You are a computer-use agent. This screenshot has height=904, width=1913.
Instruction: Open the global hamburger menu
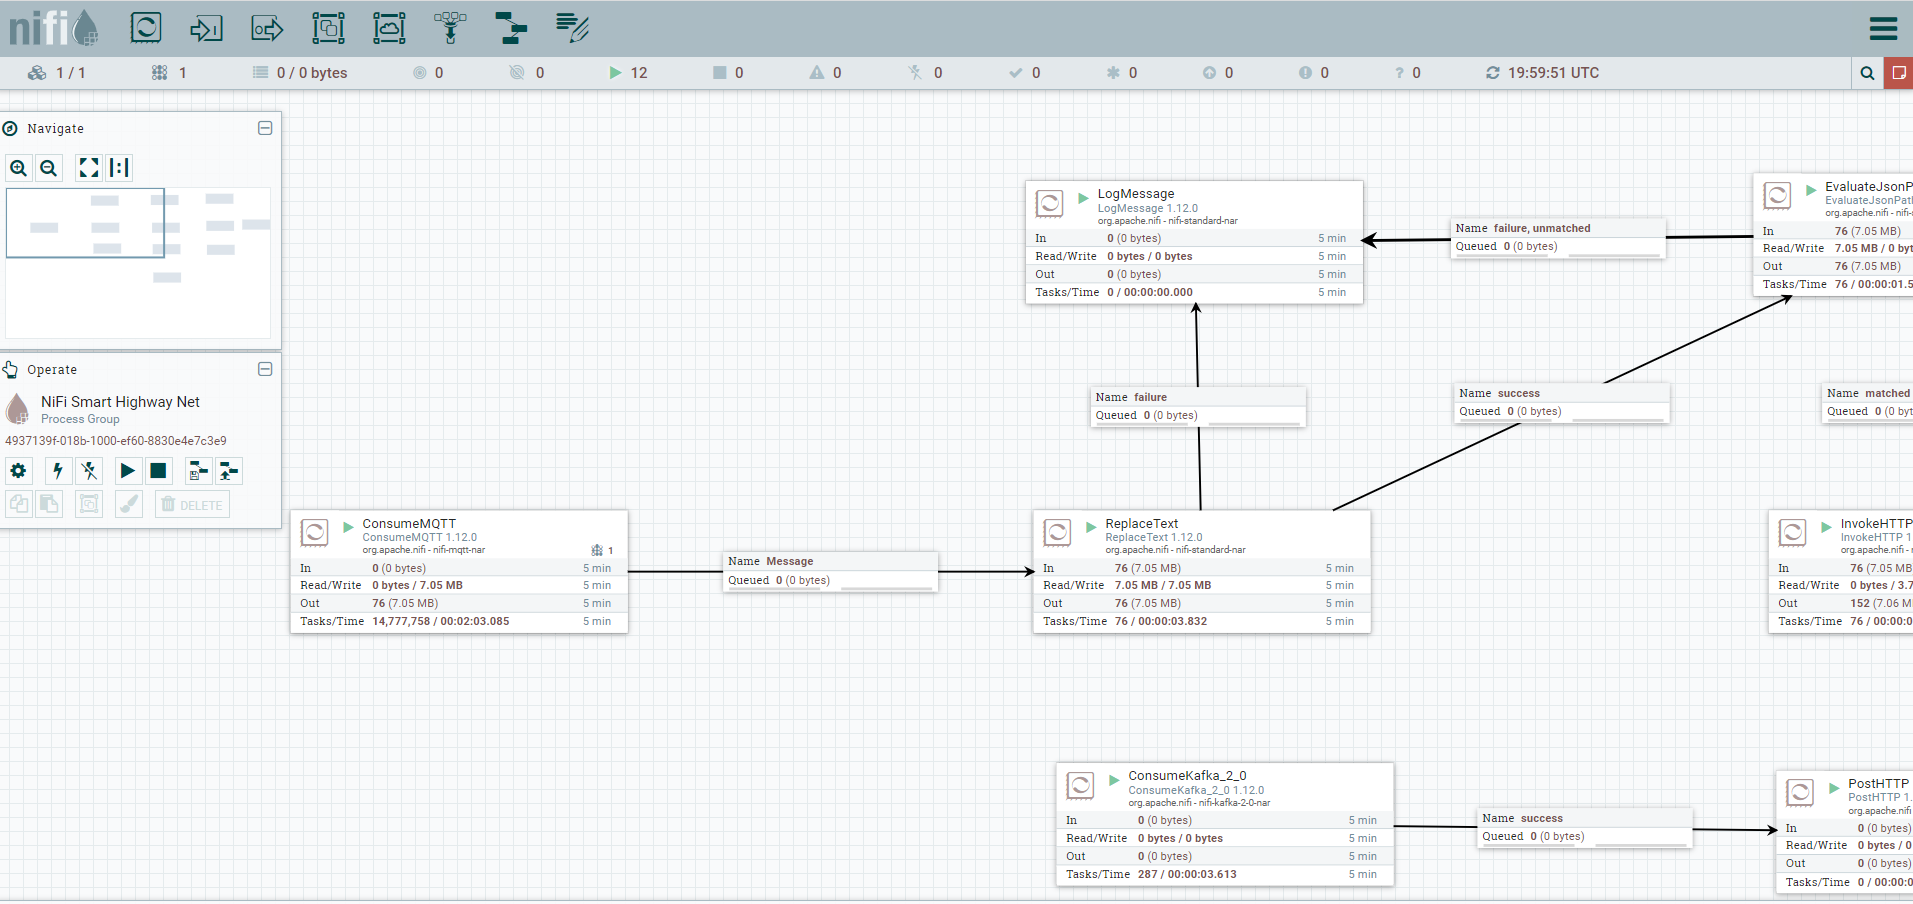(1883, 28)
